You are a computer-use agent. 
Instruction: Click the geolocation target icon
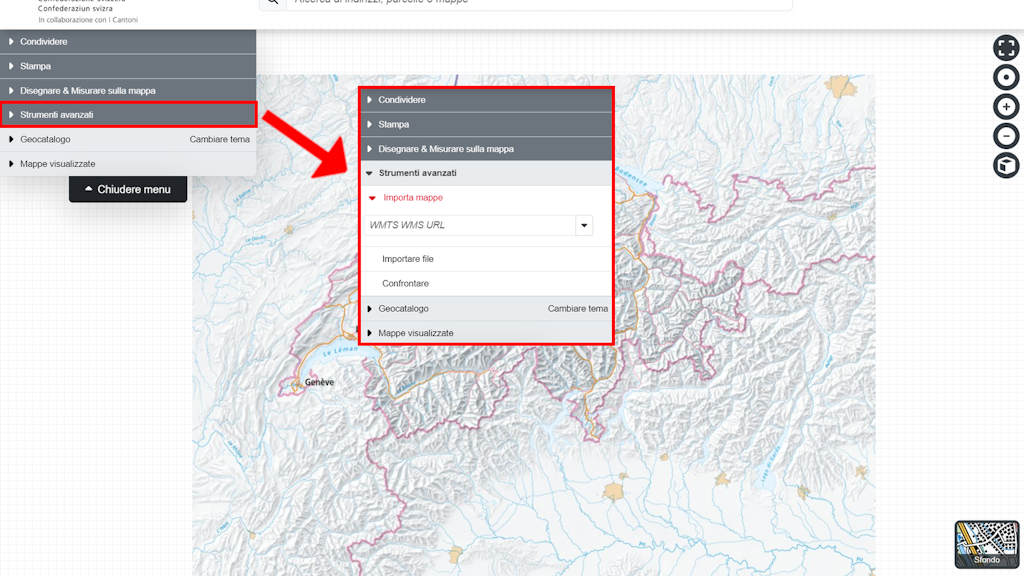coord(1005,78)
